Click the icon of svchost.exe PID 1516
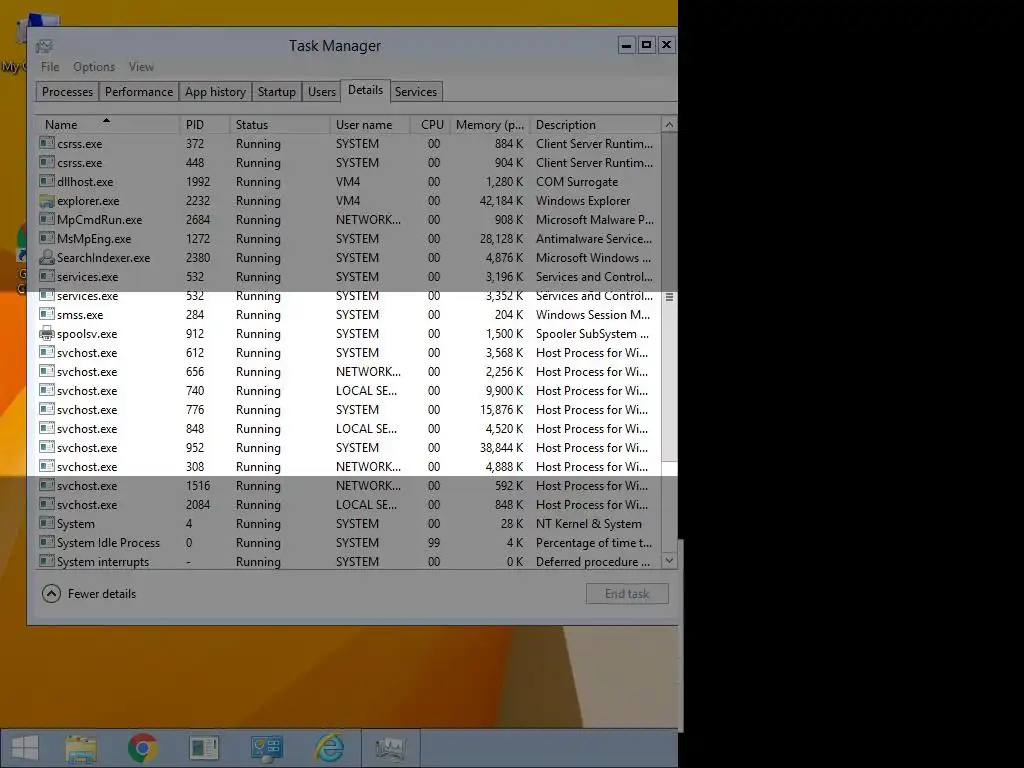The image size is (1024, 768). coord(46,485)
